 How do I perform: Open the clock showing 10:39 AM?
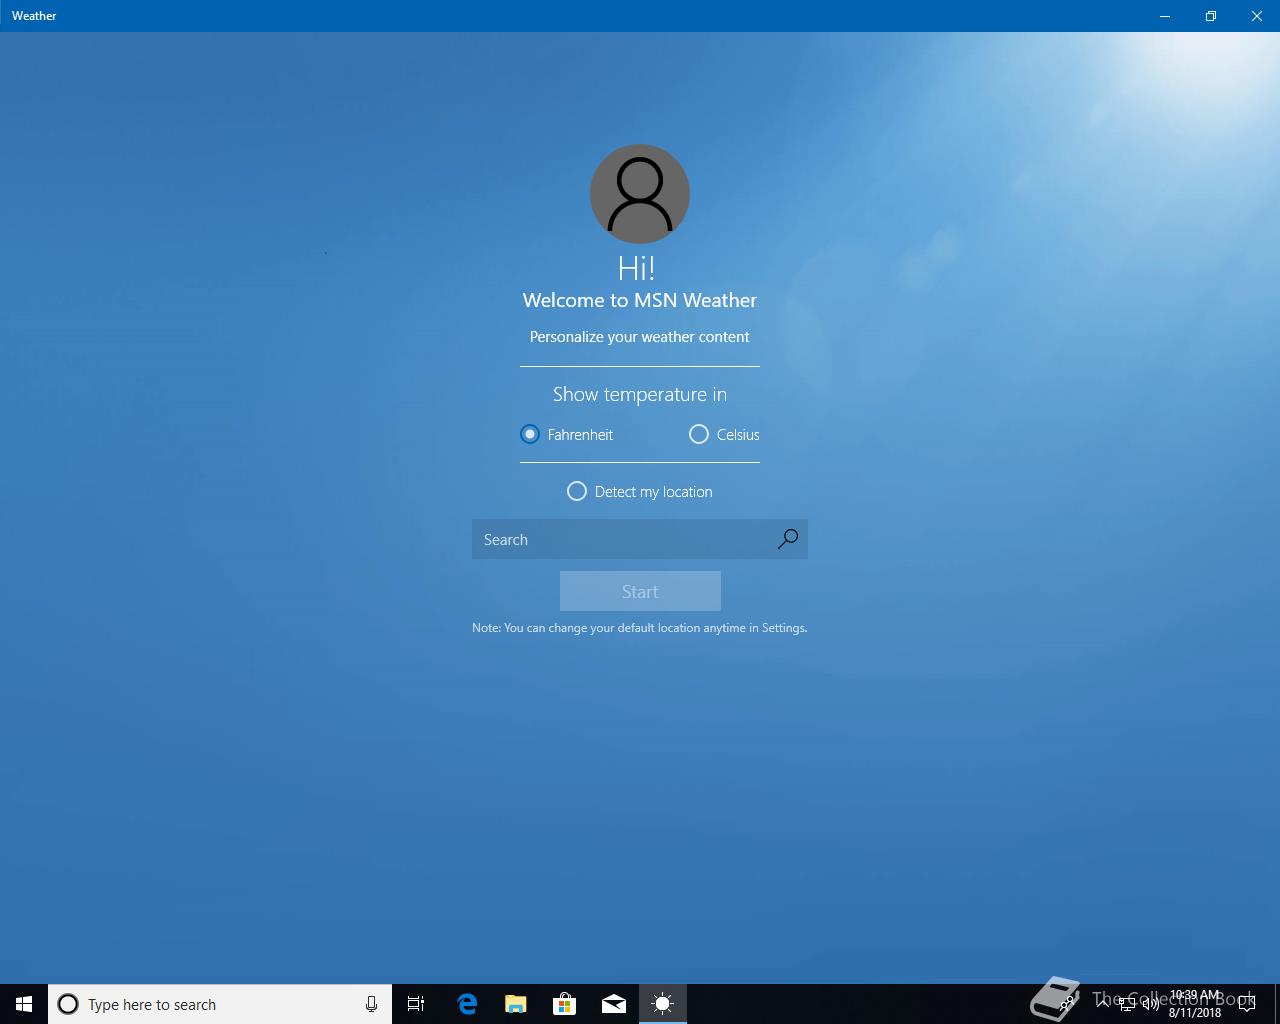1195,1004
